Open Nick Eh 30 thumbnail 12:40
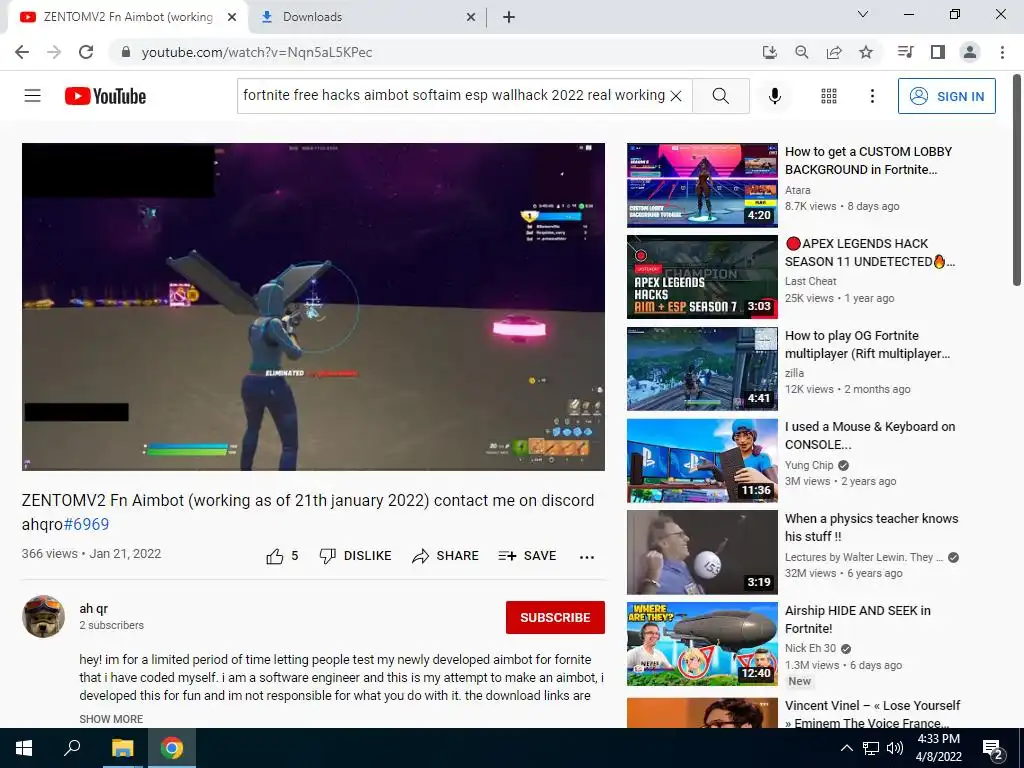This screenshot has width=1024, height=768. tap(702, 645)
